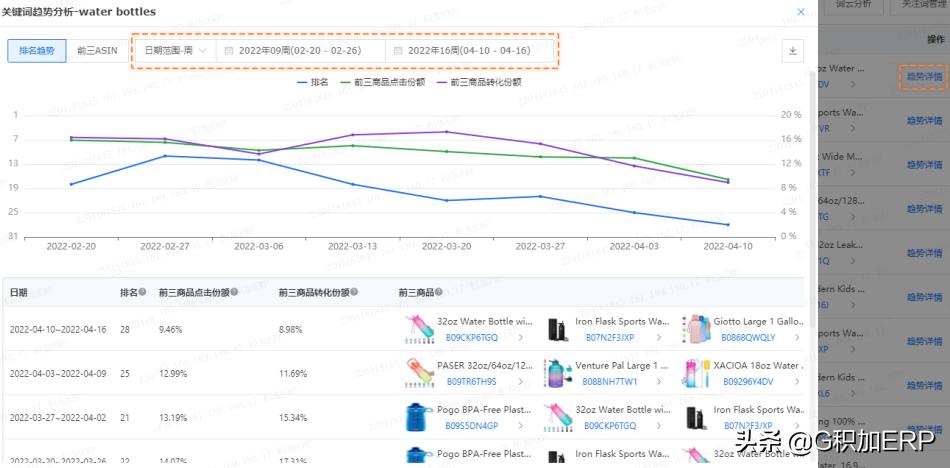This screenshot has width=950, height=468.
Task: Open the 日期范围-周 dropdown
Action: tap(175, 50)
